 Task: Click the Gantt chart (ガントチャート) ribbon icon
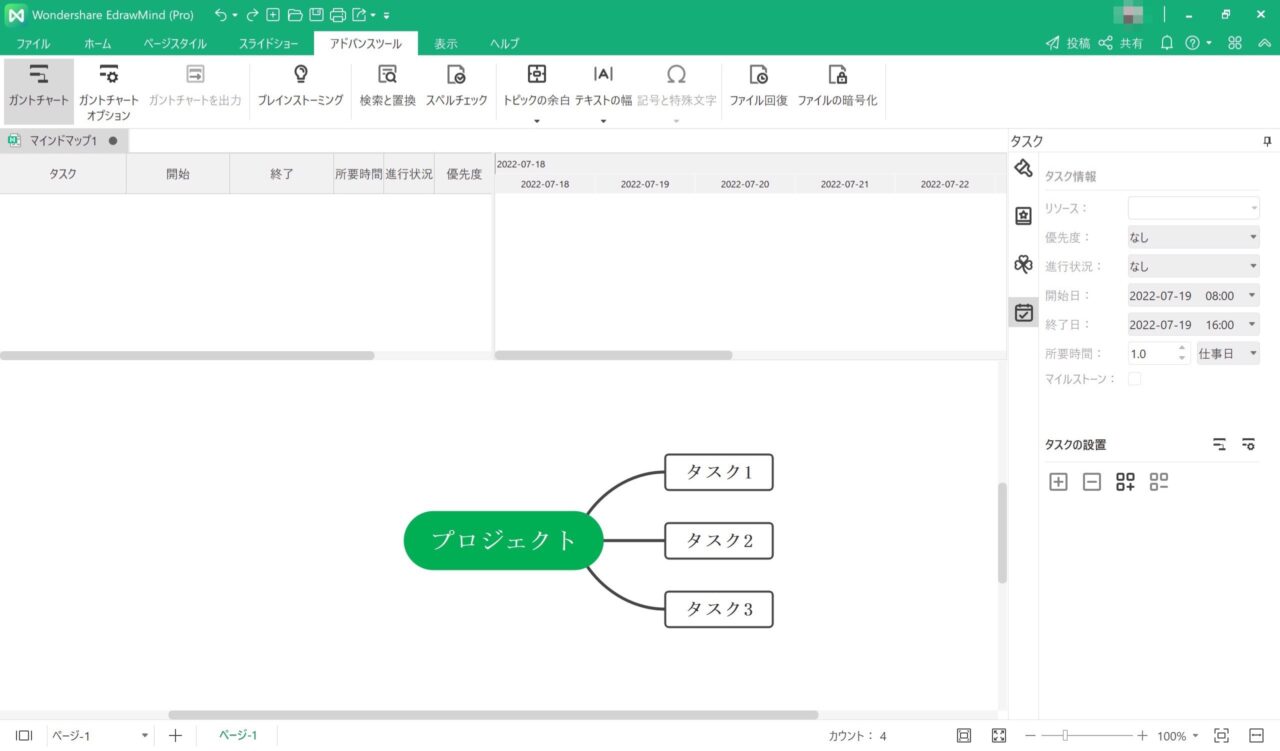click(x=38, y=75)
